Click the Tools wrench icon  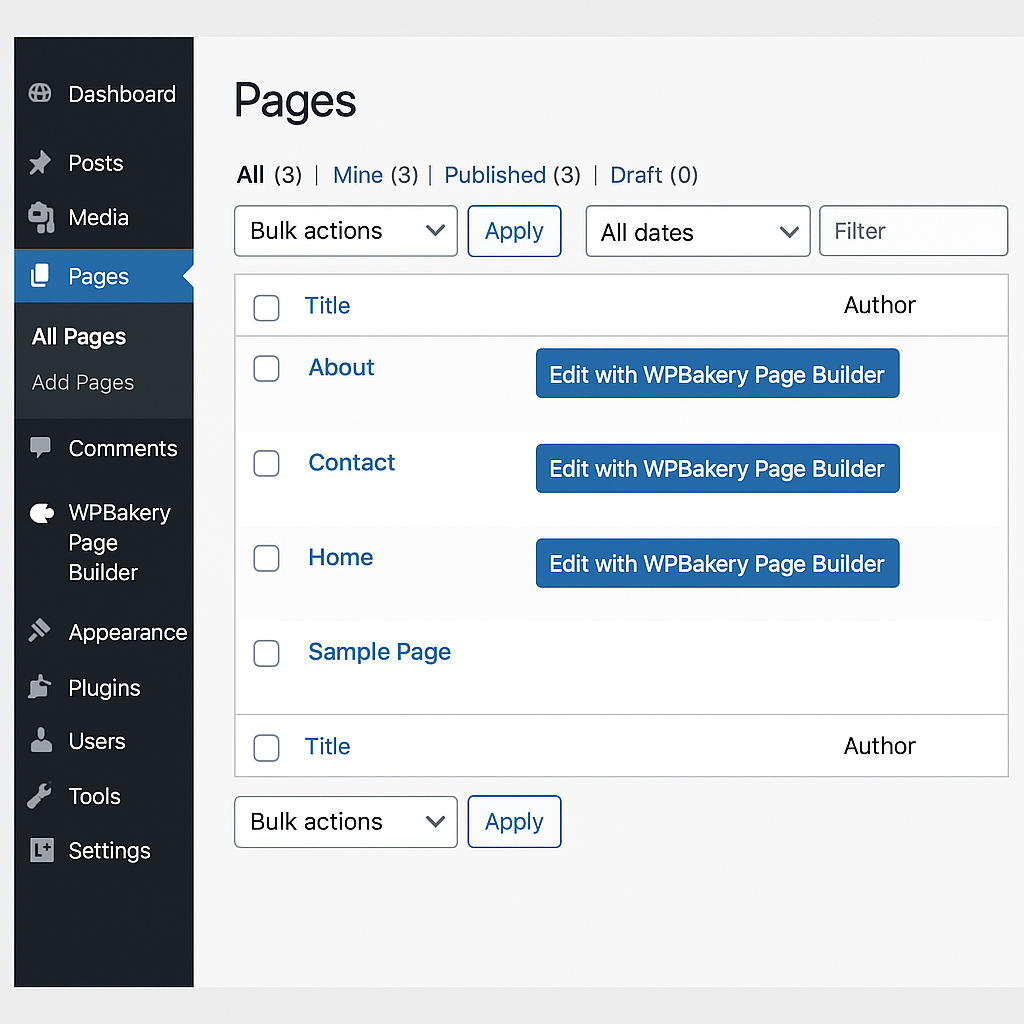tap(39, 795)
